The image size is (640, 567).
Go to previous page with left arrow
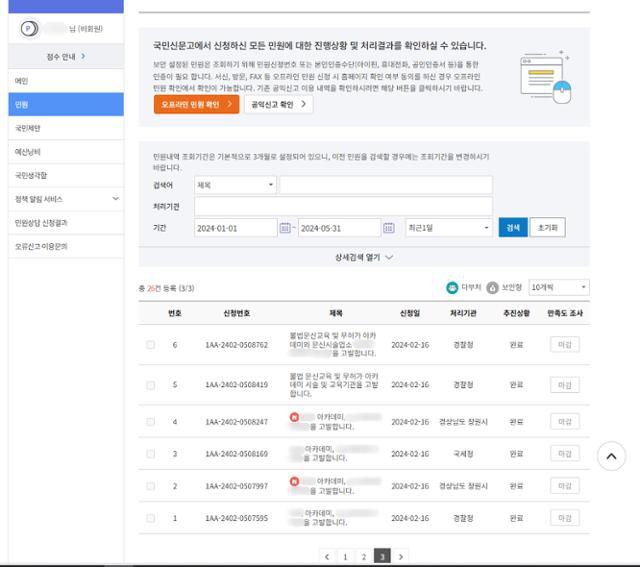point(326,555)
